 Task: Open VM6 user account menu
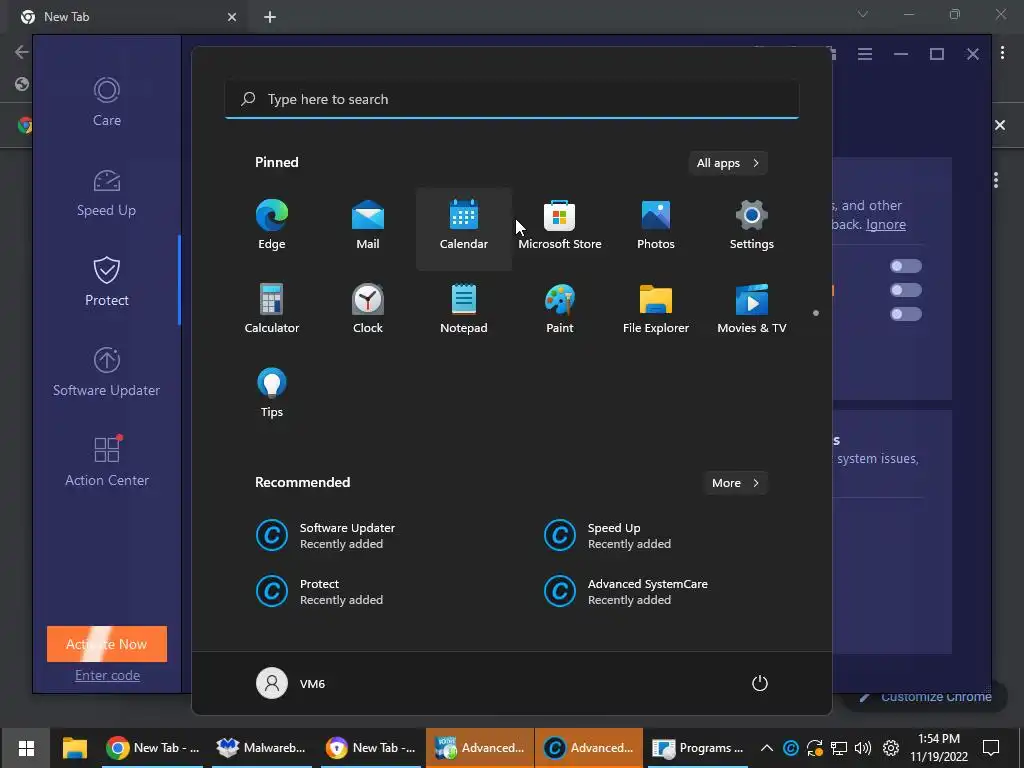tap(291, 683)
